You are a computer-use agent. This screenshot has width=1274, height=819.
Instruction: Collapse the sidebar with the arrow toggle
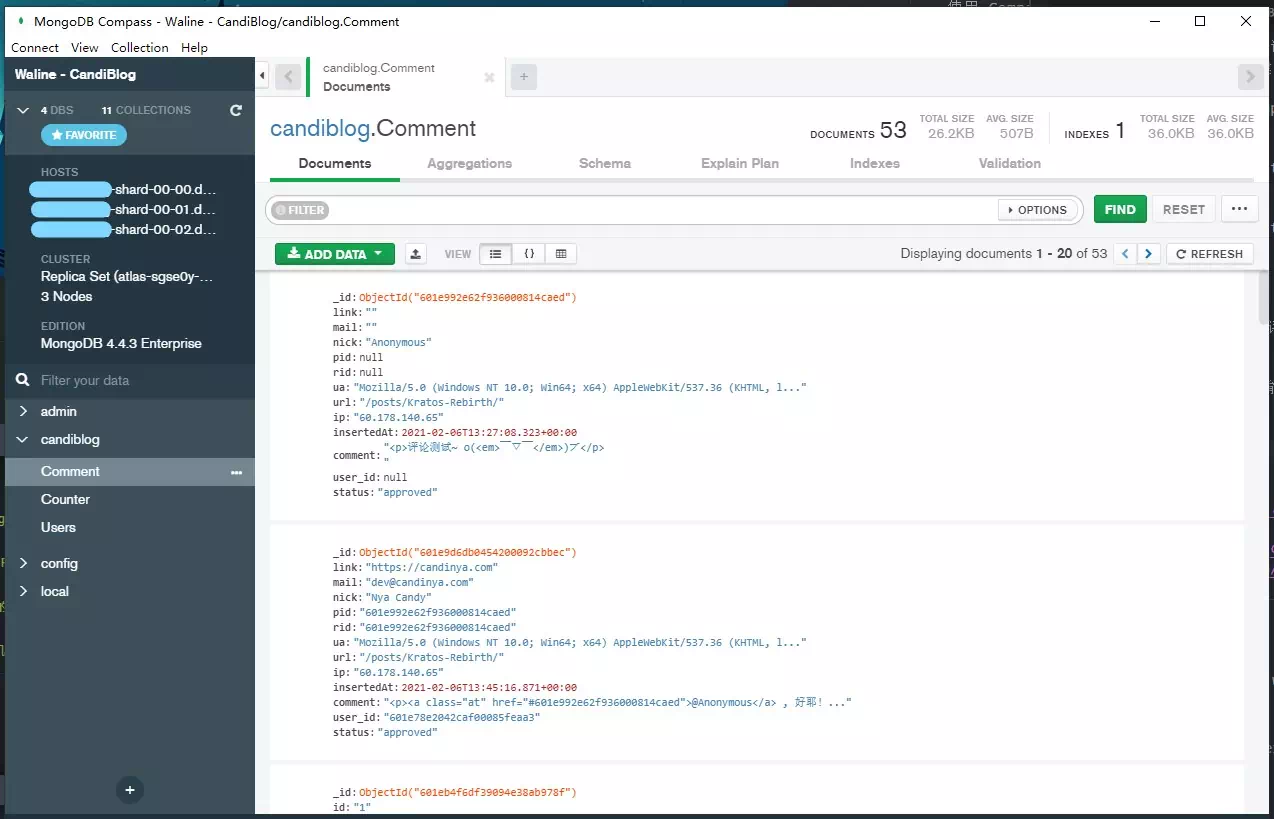point(262,76)
